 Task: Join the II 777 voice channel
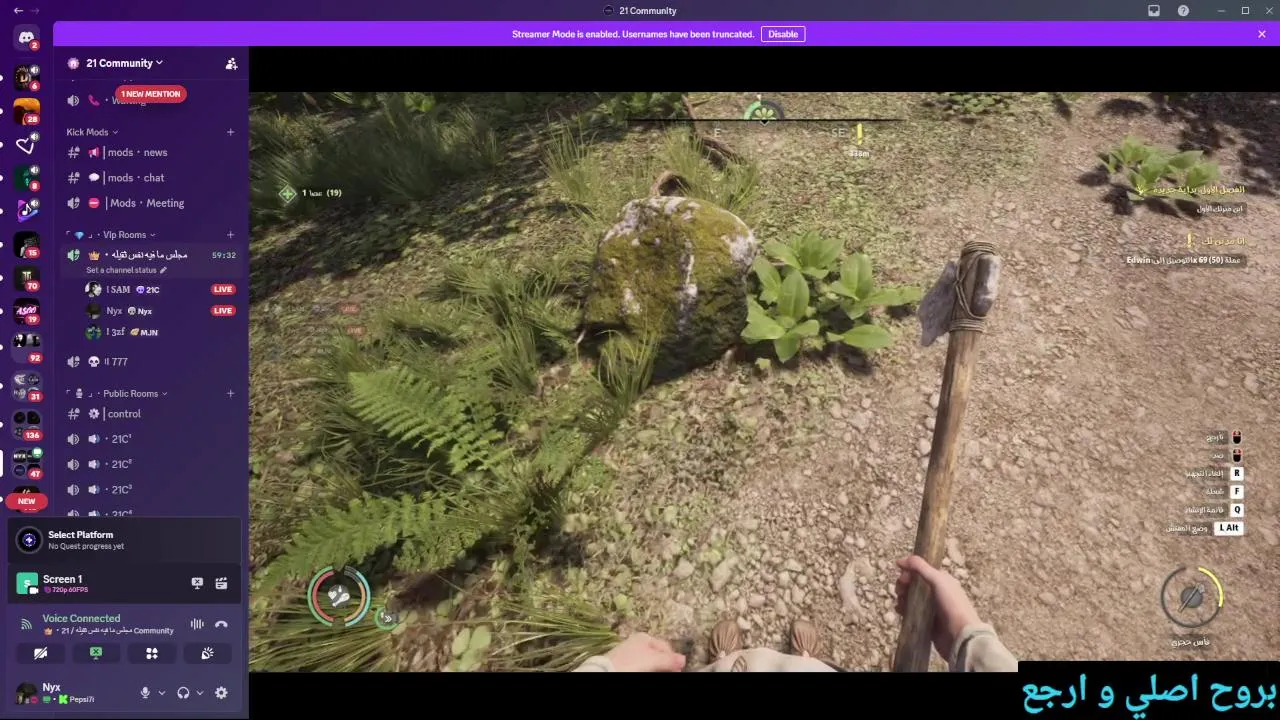coord(152,362)
